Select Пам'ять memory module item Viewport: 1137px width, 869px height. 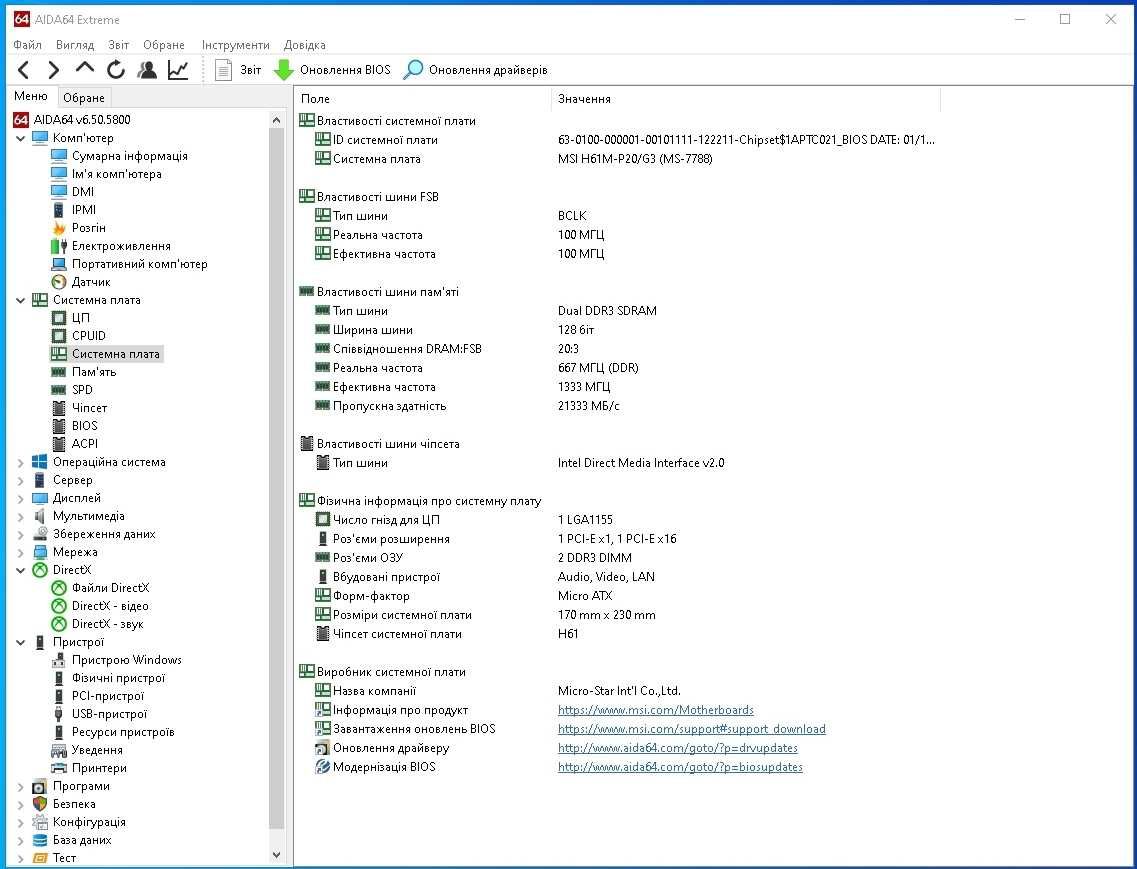coord(84,371)
